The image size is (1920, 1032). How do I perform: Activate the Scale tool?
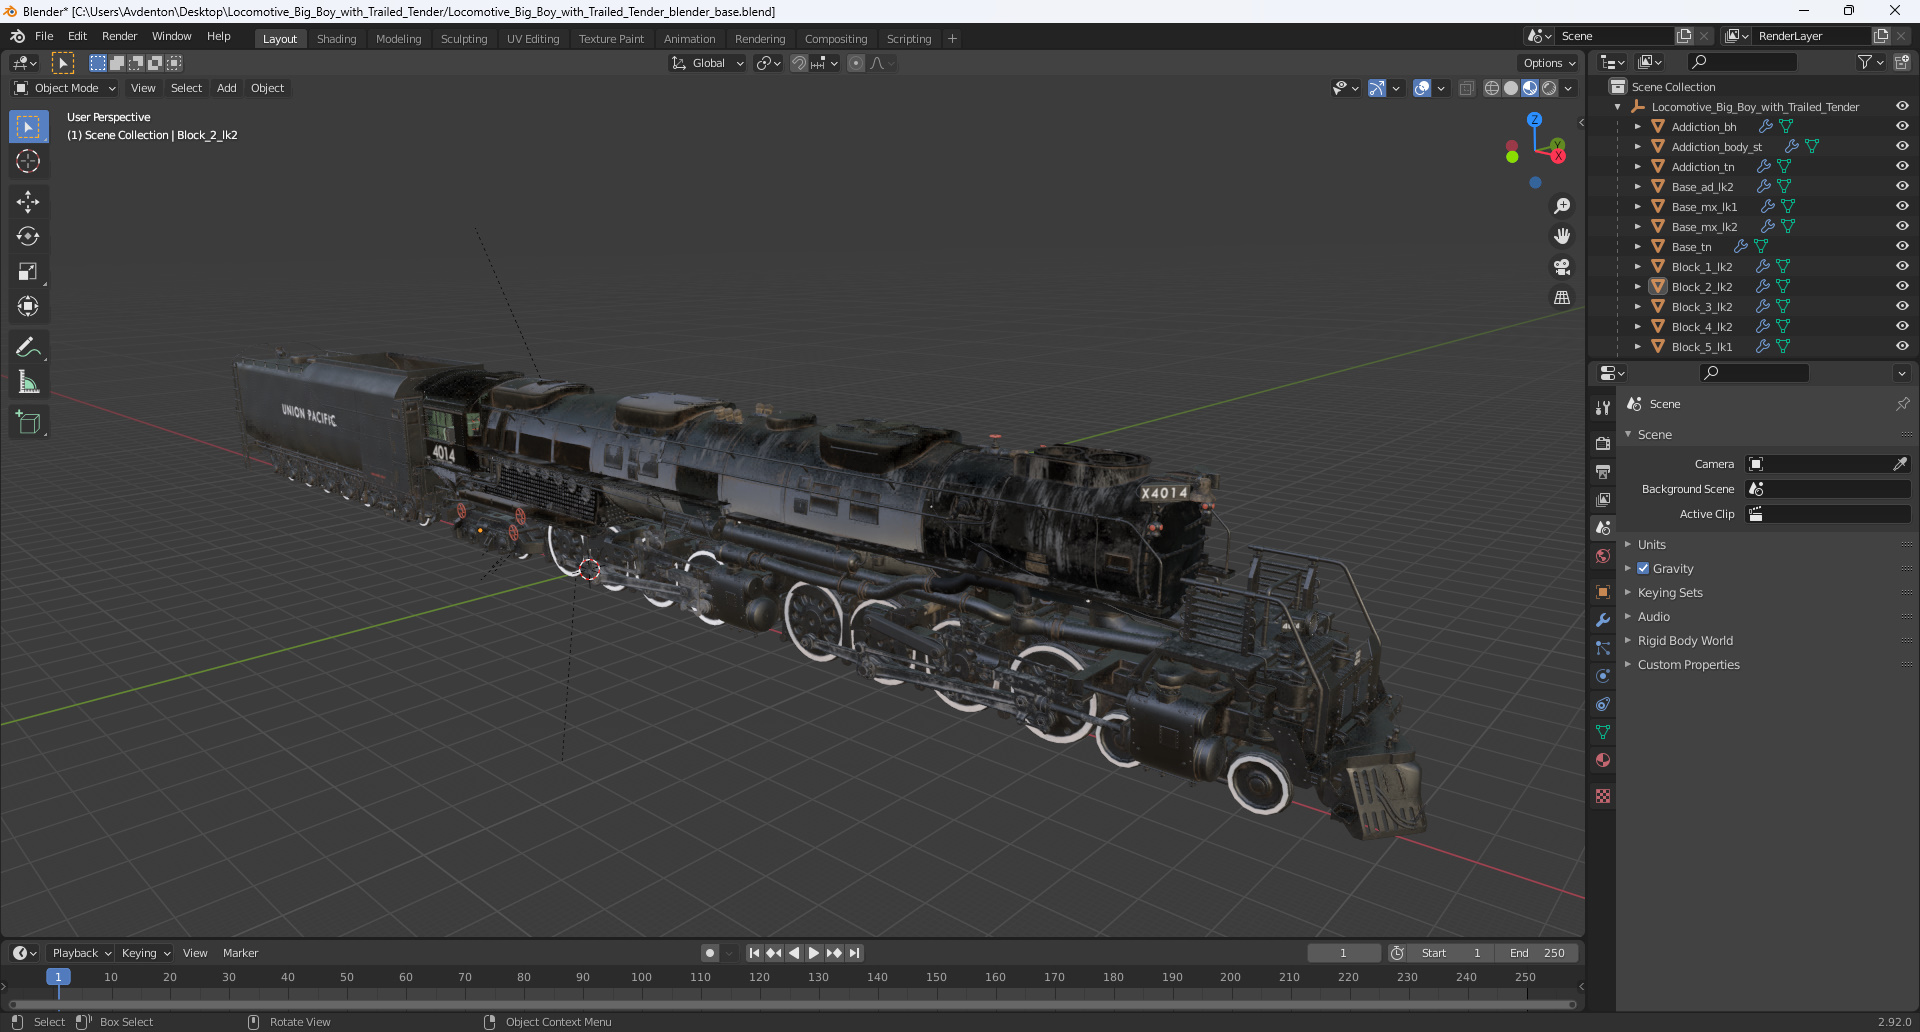point(28,271)
